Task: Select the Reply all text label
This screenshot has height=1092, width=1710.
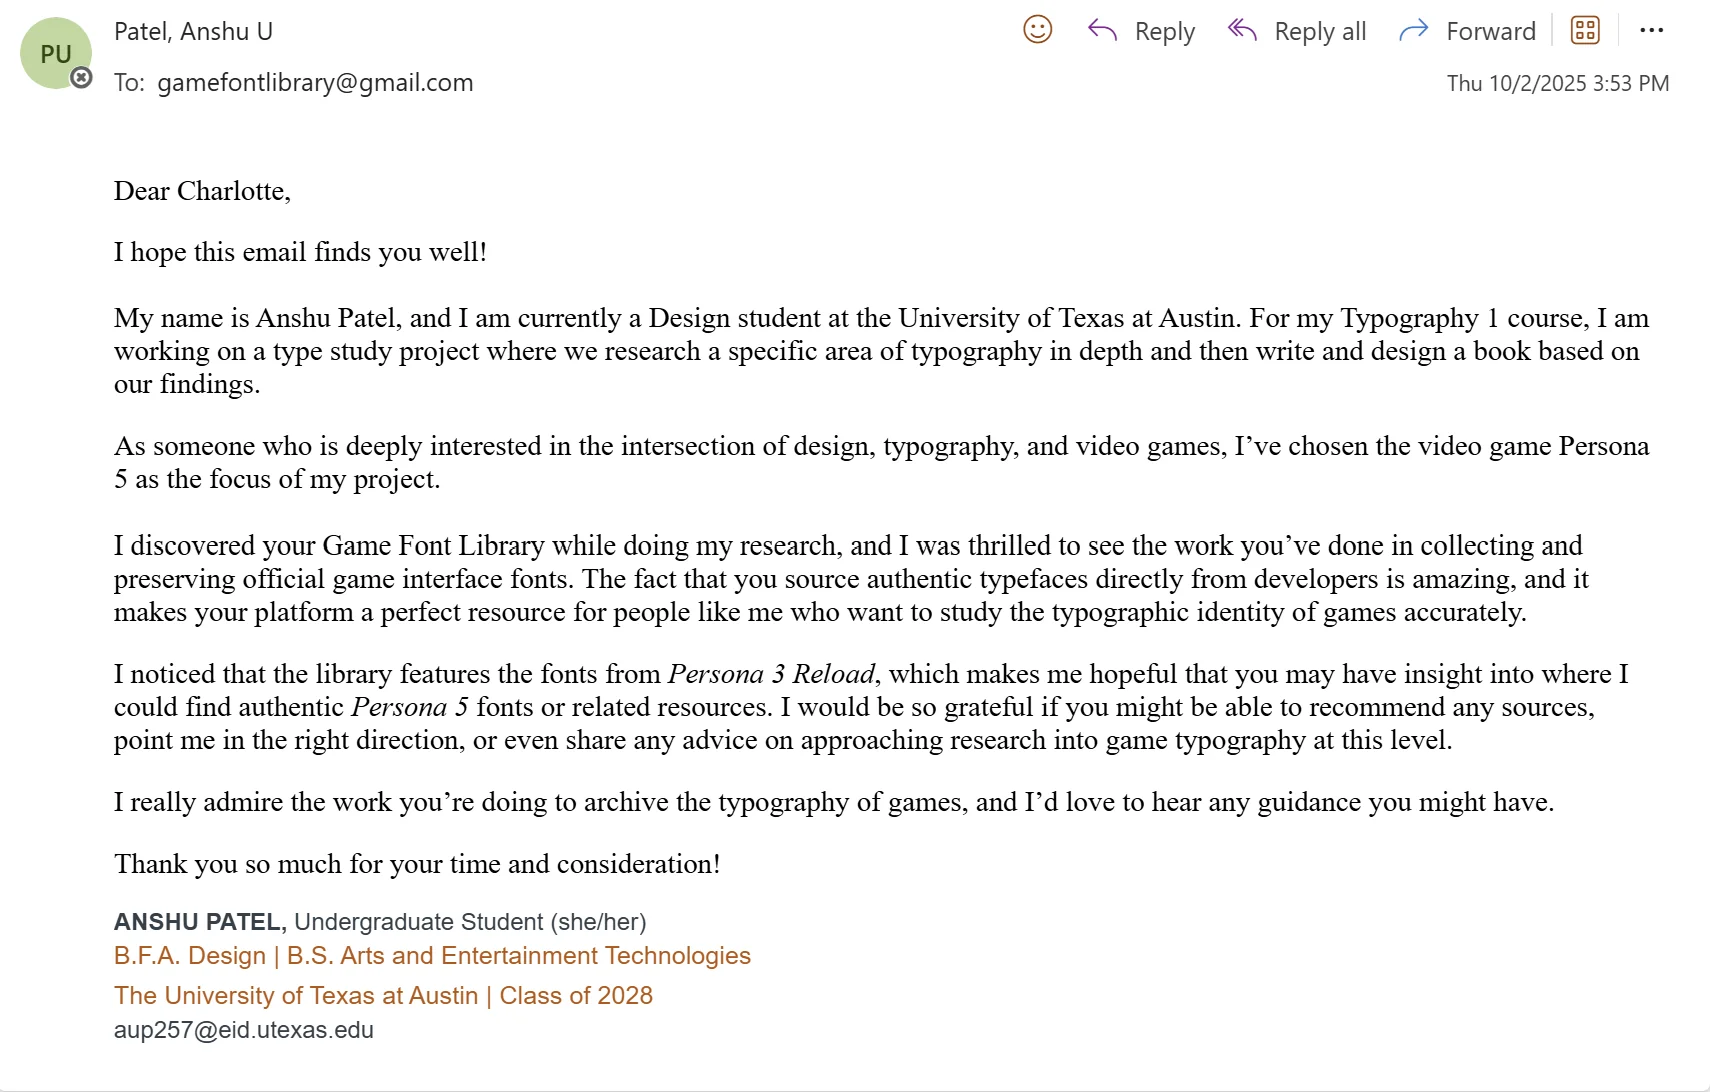Action: (x=1320, y=32)
